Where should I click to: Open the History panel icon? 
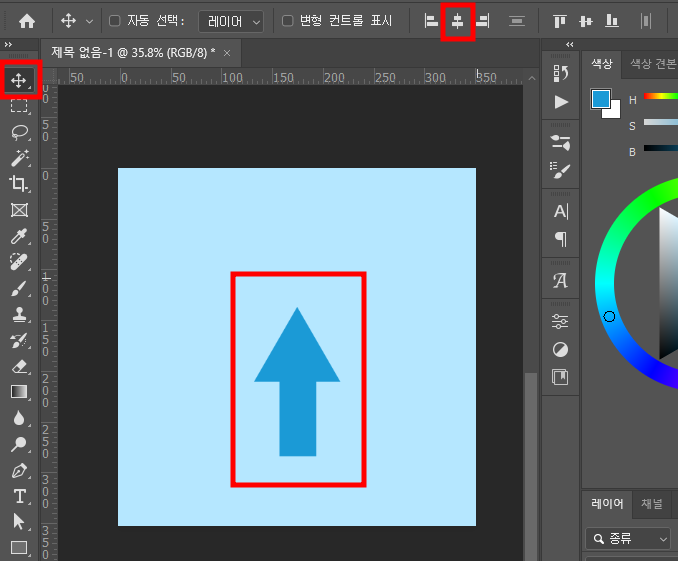click(x=561, y=74)
